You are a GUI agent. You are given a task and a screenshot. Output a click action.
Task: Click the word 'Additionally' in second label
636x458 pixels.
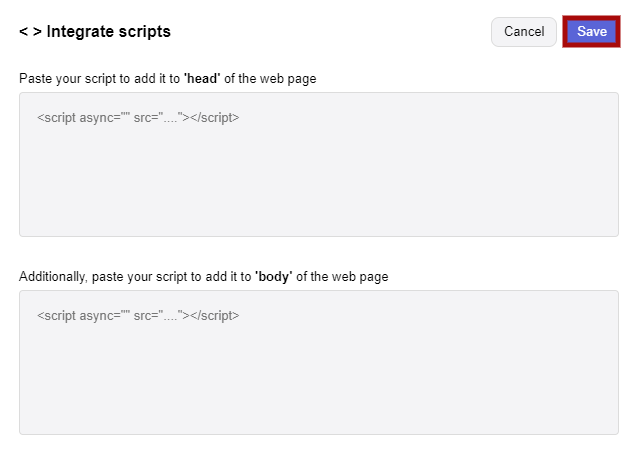point(53,277)
